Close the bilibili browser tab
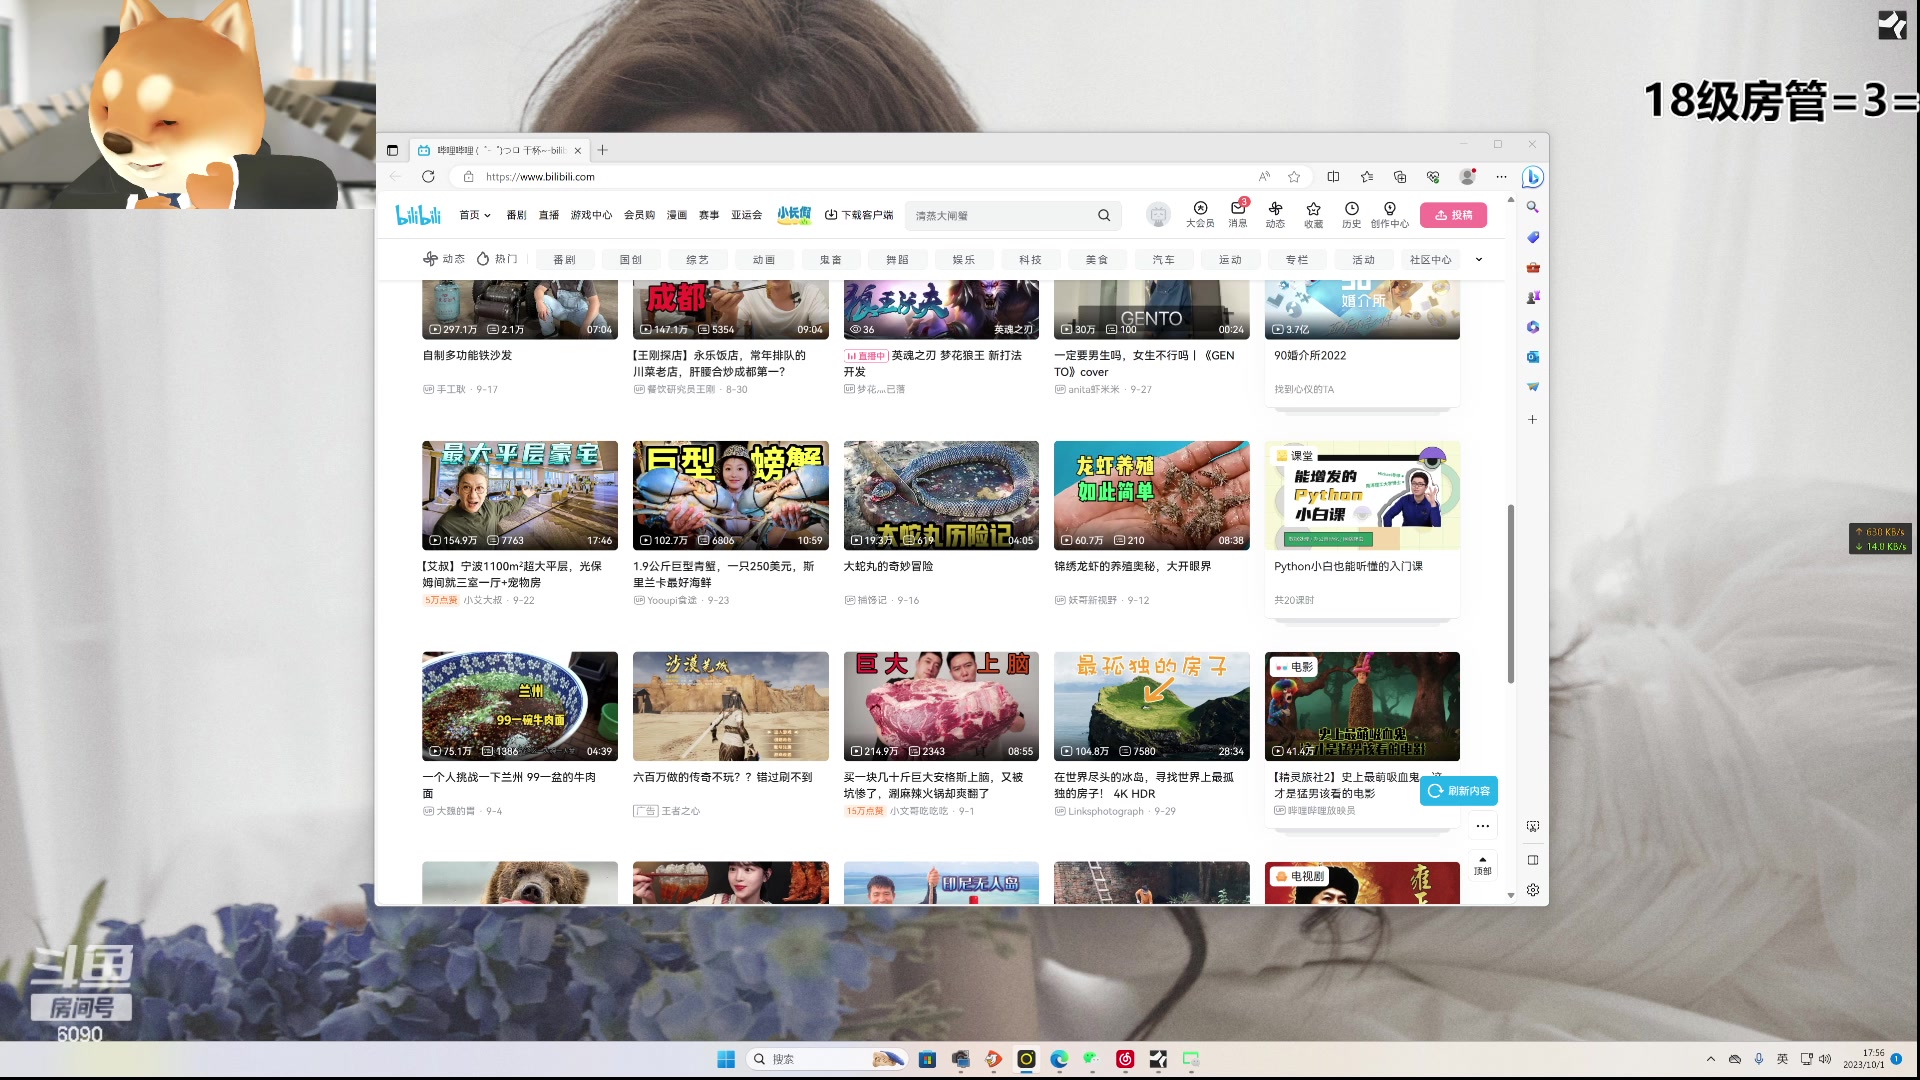Viewport: 1920px width, 1080px height. pos(577,151)
